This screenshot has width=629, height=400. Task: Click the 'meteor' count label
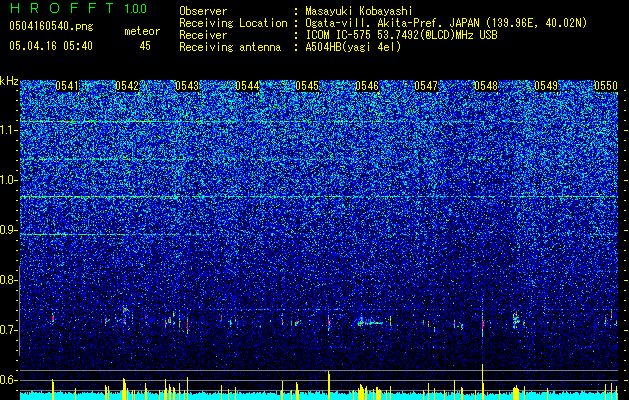coord(142,31)
